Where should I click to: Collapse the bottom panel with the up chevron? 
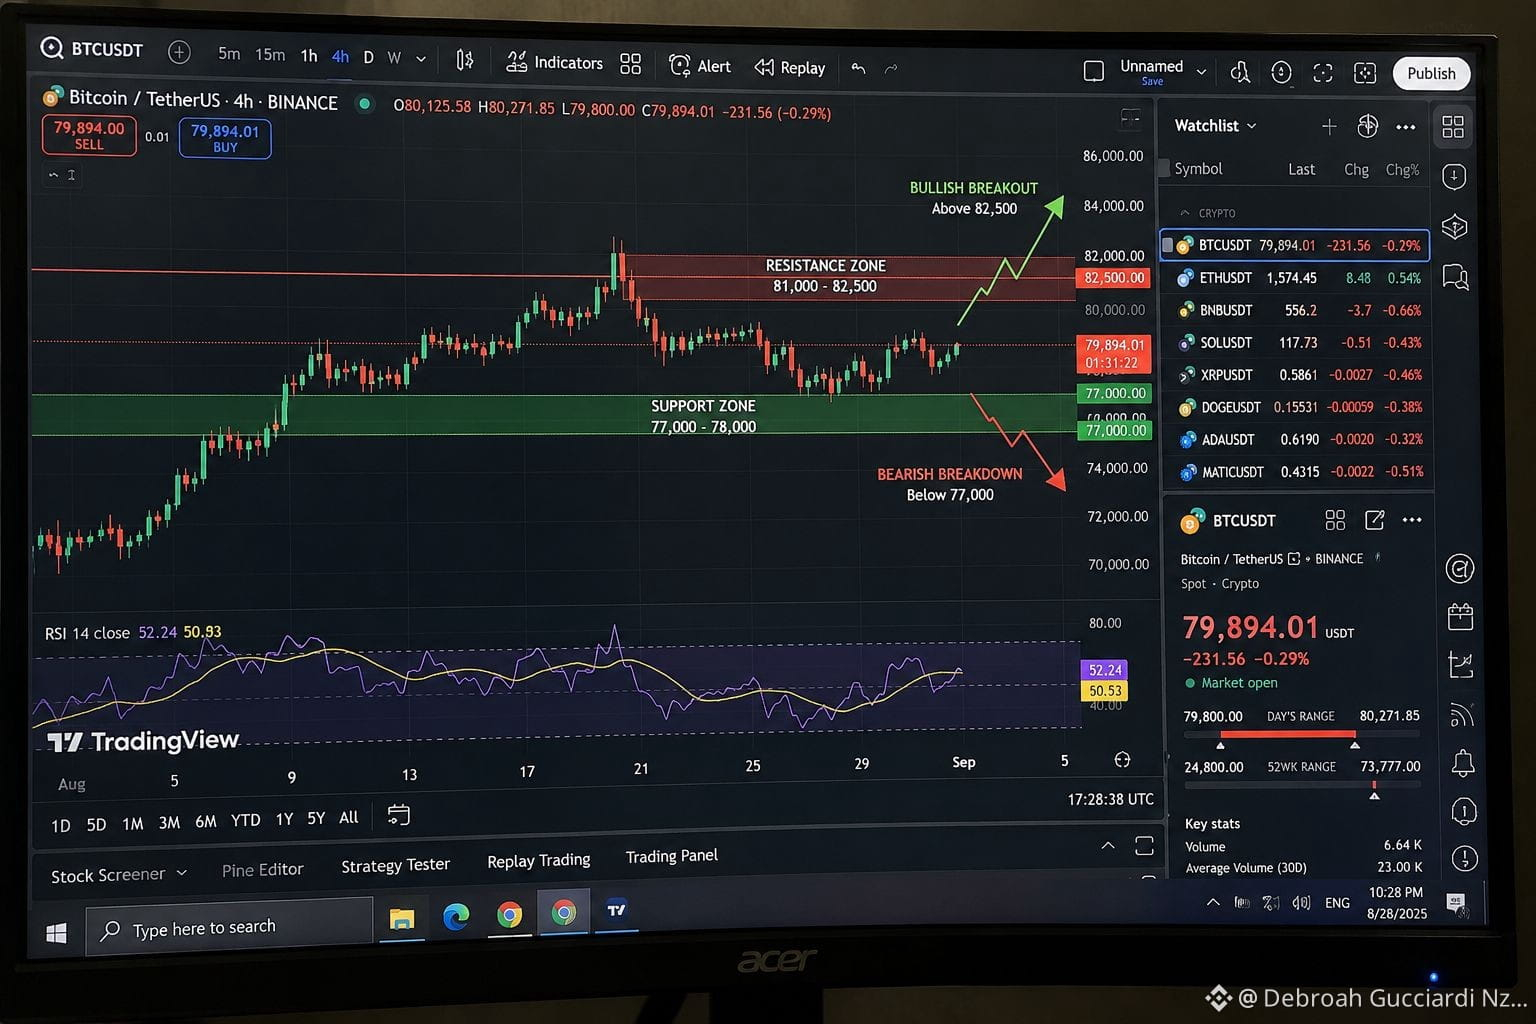coord(1107,846)
